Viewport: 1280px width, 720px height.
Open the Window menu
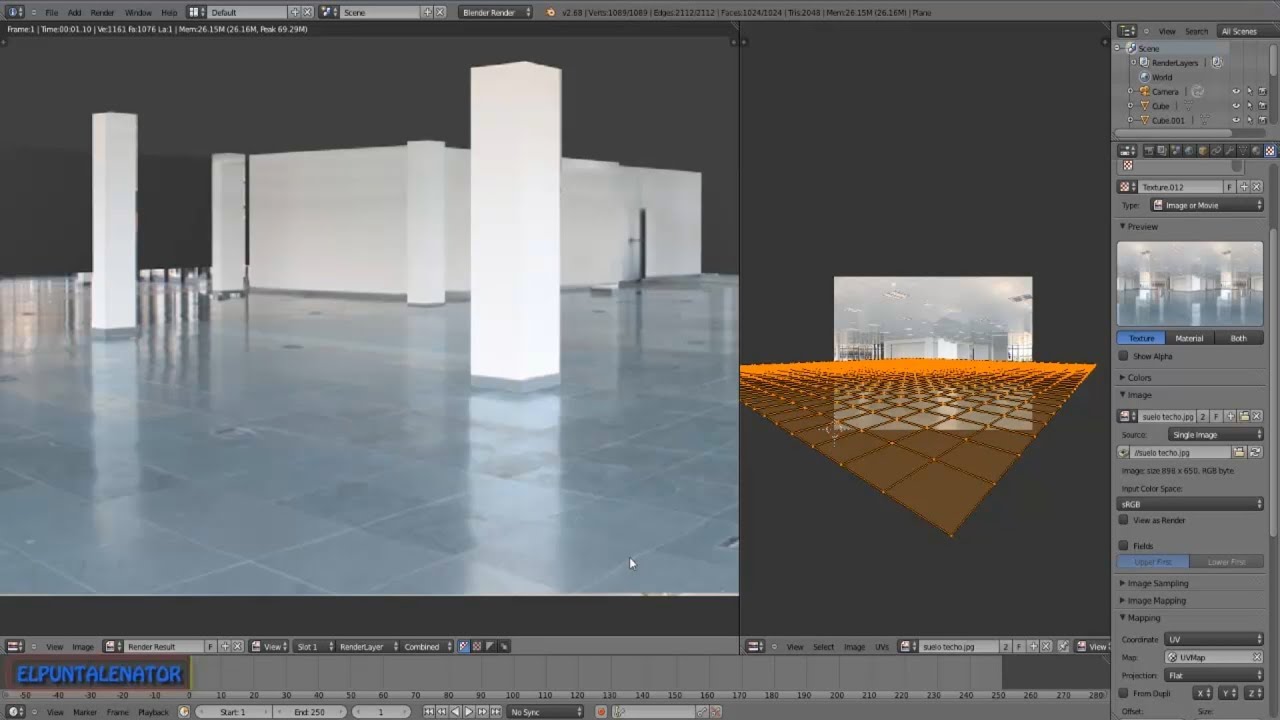click(138, 13)
